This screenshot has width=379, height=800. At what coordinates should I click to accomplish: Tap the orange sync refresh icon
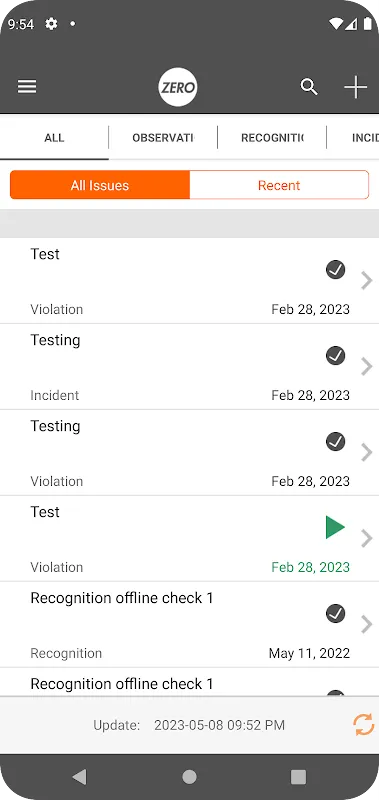coord(364,725)
